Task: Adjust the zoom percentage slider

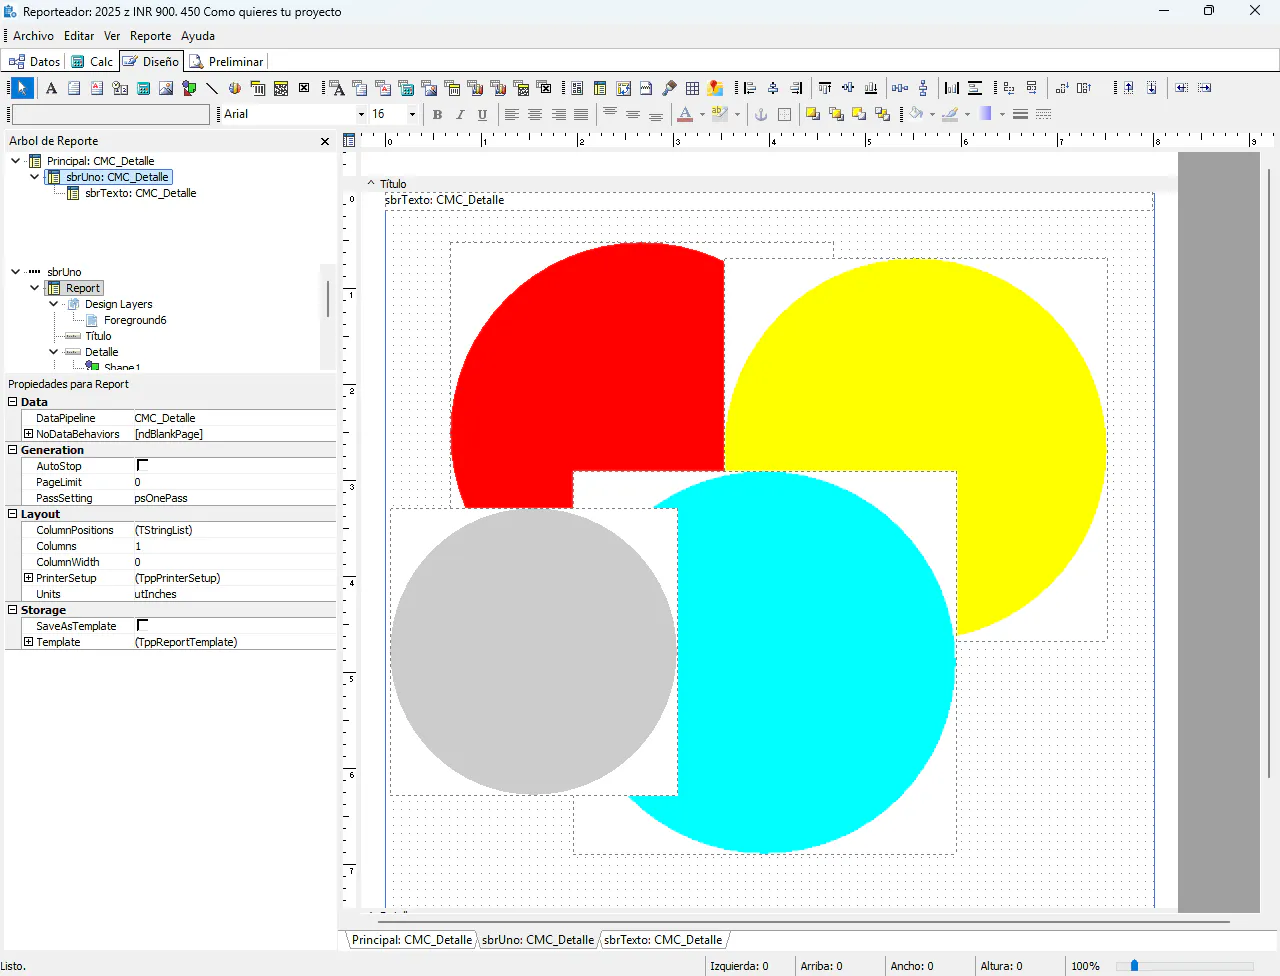Action: click(x=1134, y=966)
